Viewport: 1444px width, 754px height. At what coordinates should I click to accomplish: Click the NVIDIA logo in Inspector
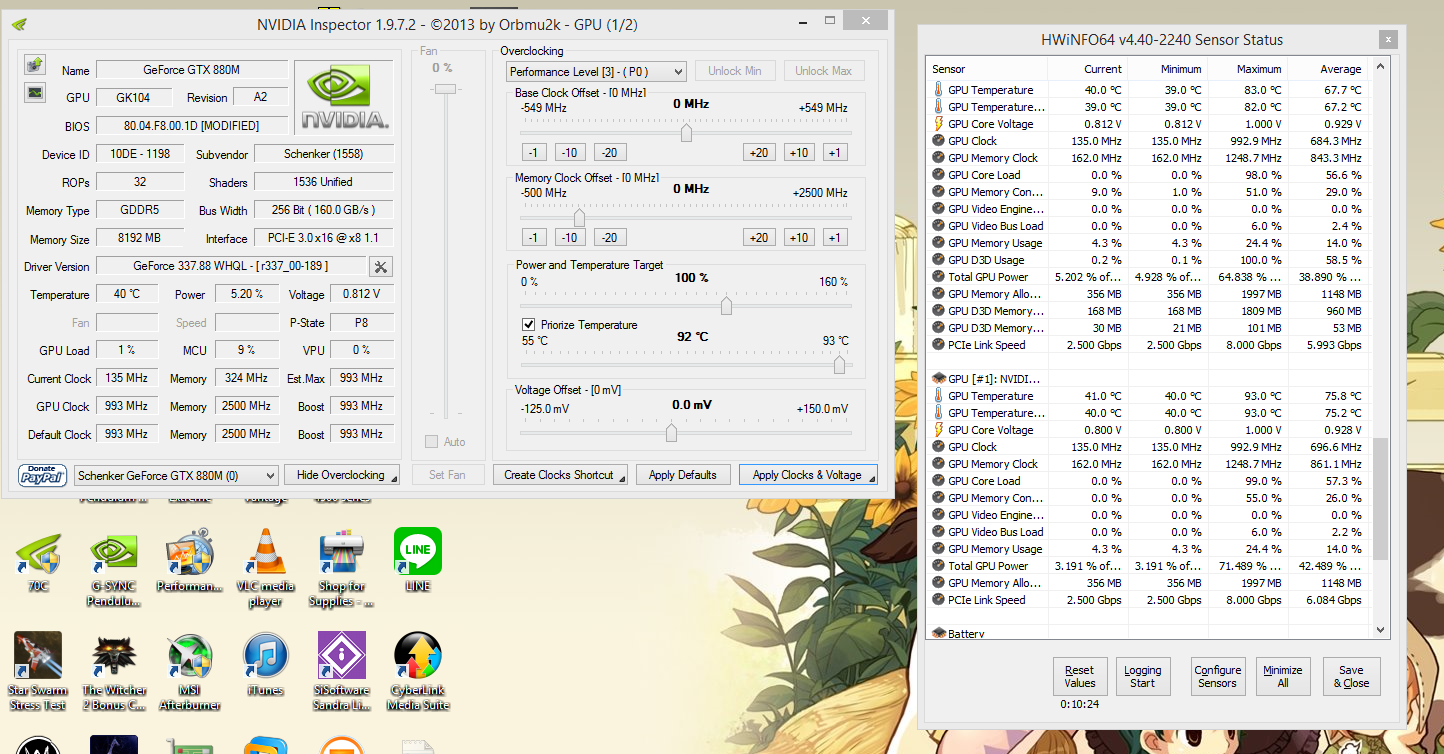click(344, 97)
